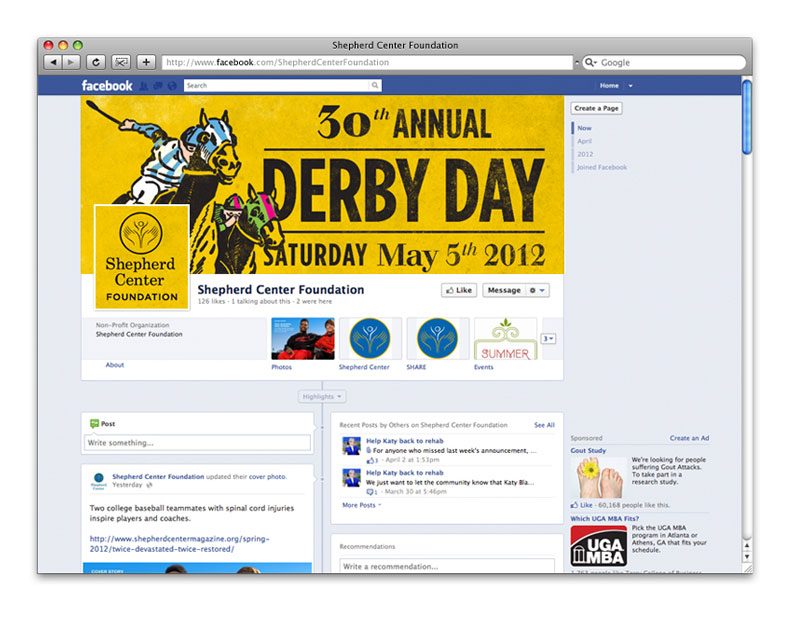Click the gear settings icon beside Message

coord(533,291)
